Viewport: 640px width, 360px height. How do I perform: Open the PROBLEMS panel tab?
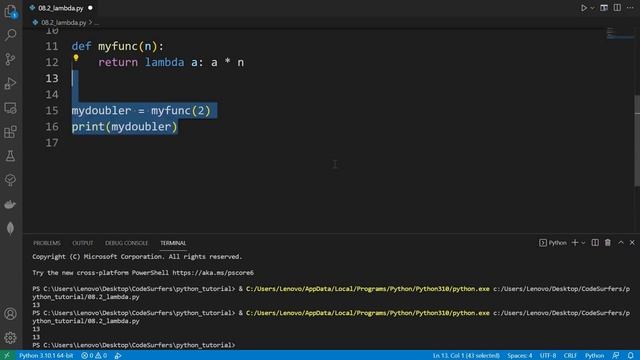click(x=47, y=243)
